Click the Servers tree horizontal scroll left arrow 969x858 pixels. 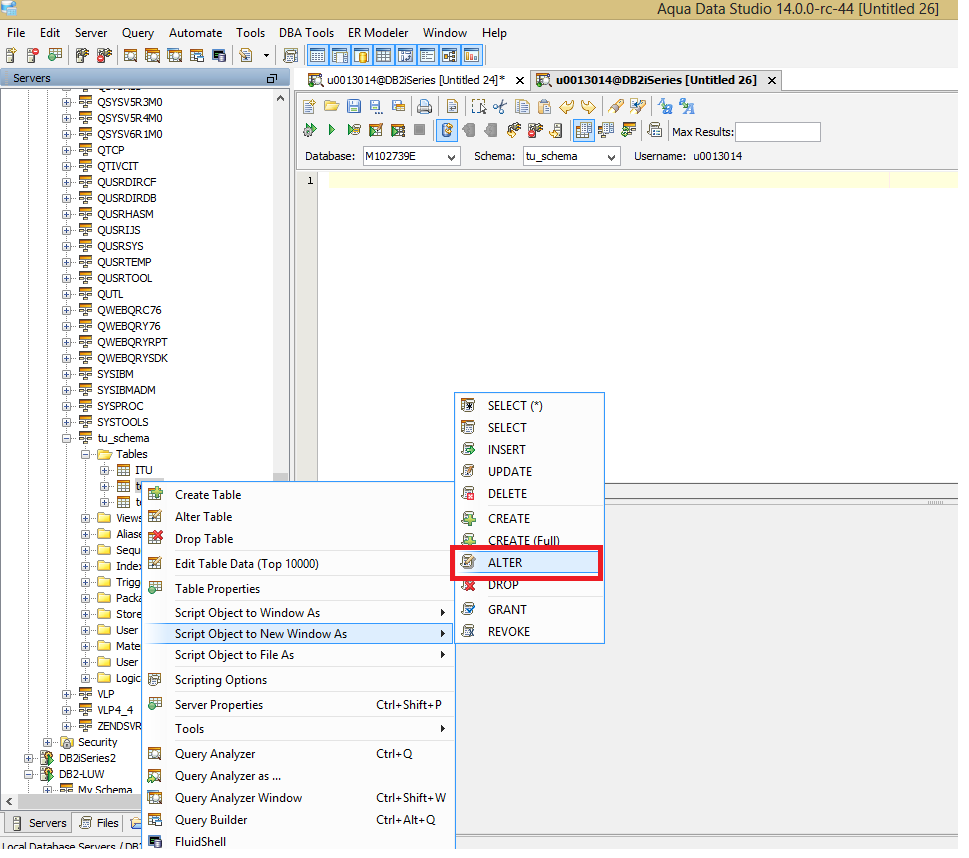9,801
